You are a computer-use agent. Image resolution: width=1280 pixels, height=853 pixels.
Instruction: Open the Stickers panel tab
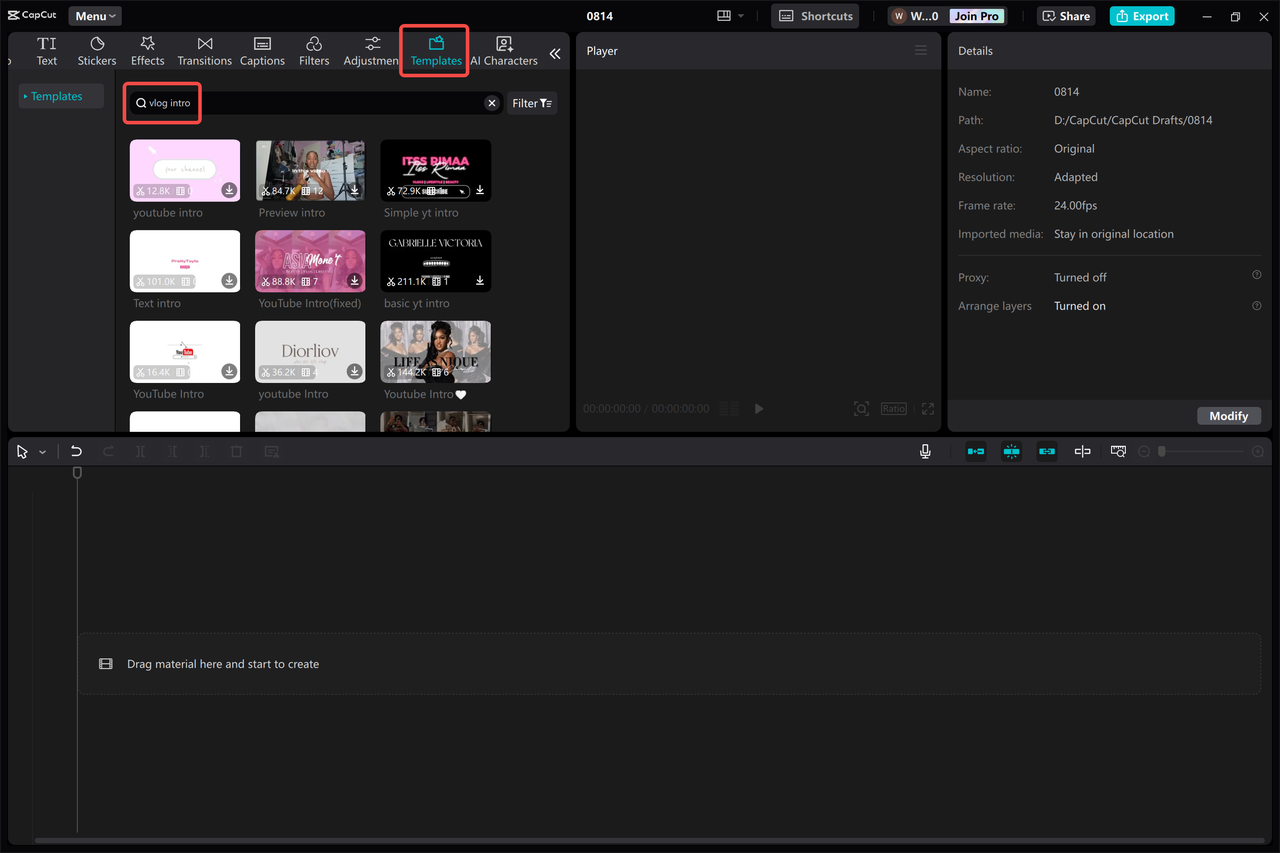point(97,51)
